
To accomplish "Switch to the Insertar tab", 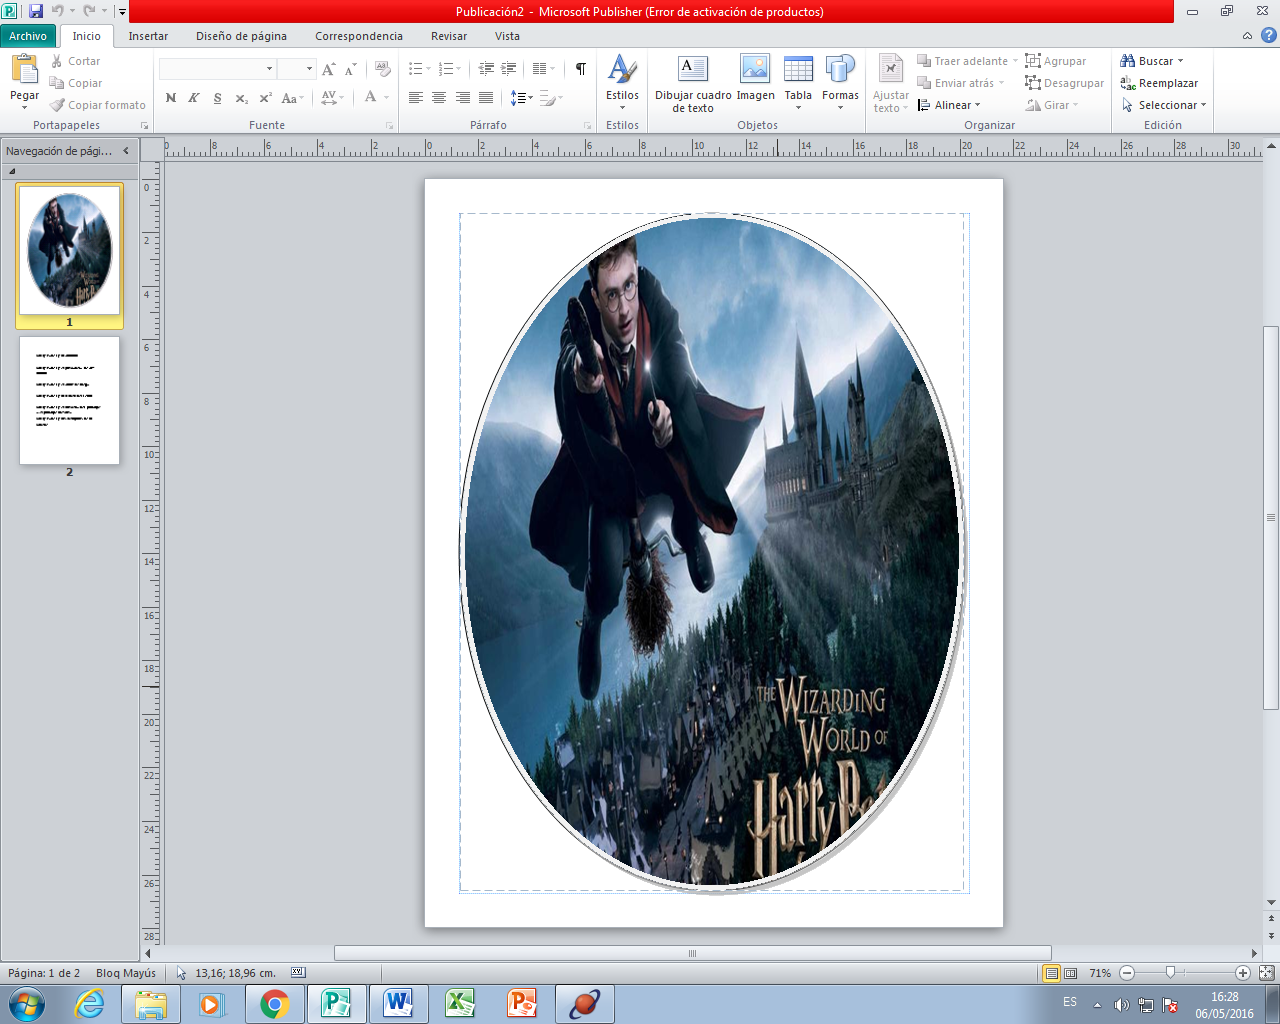I will click(x=148, y=36).
